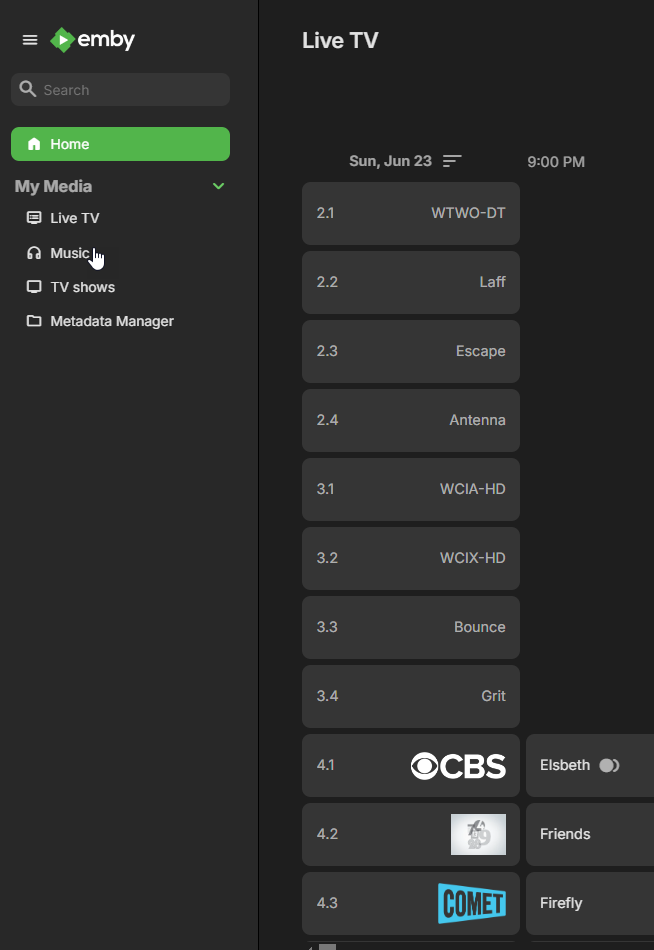The image size is (654, 950).
Task: Open TV shows from the sidebar
Action: [81, 287]
